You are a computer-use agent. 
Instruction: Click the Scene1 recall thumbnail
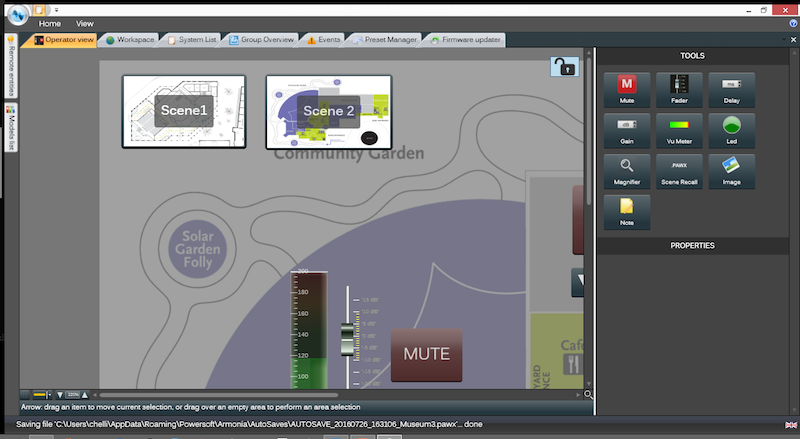pos(183,111)
